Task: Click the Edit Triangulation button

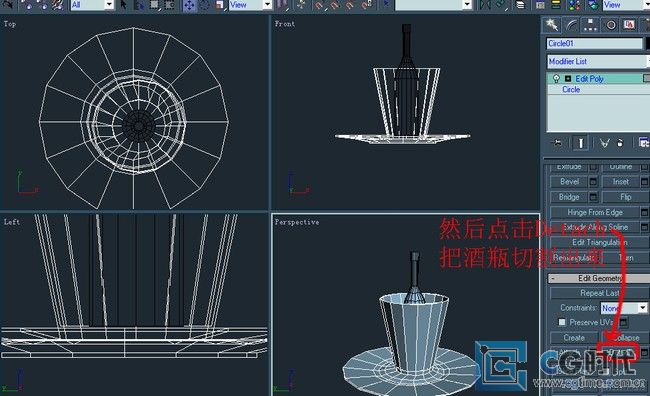Action: click(600, 243)
